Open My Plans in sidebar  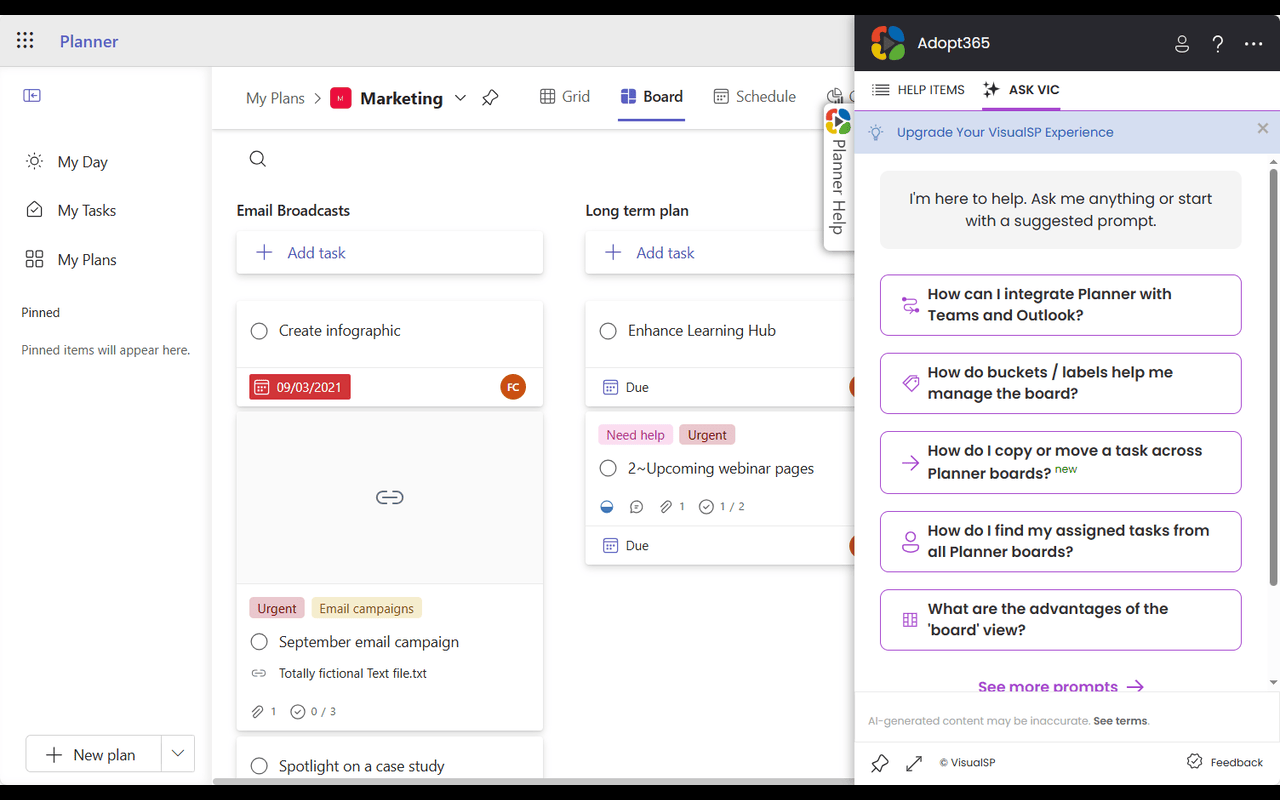[73, 260]
